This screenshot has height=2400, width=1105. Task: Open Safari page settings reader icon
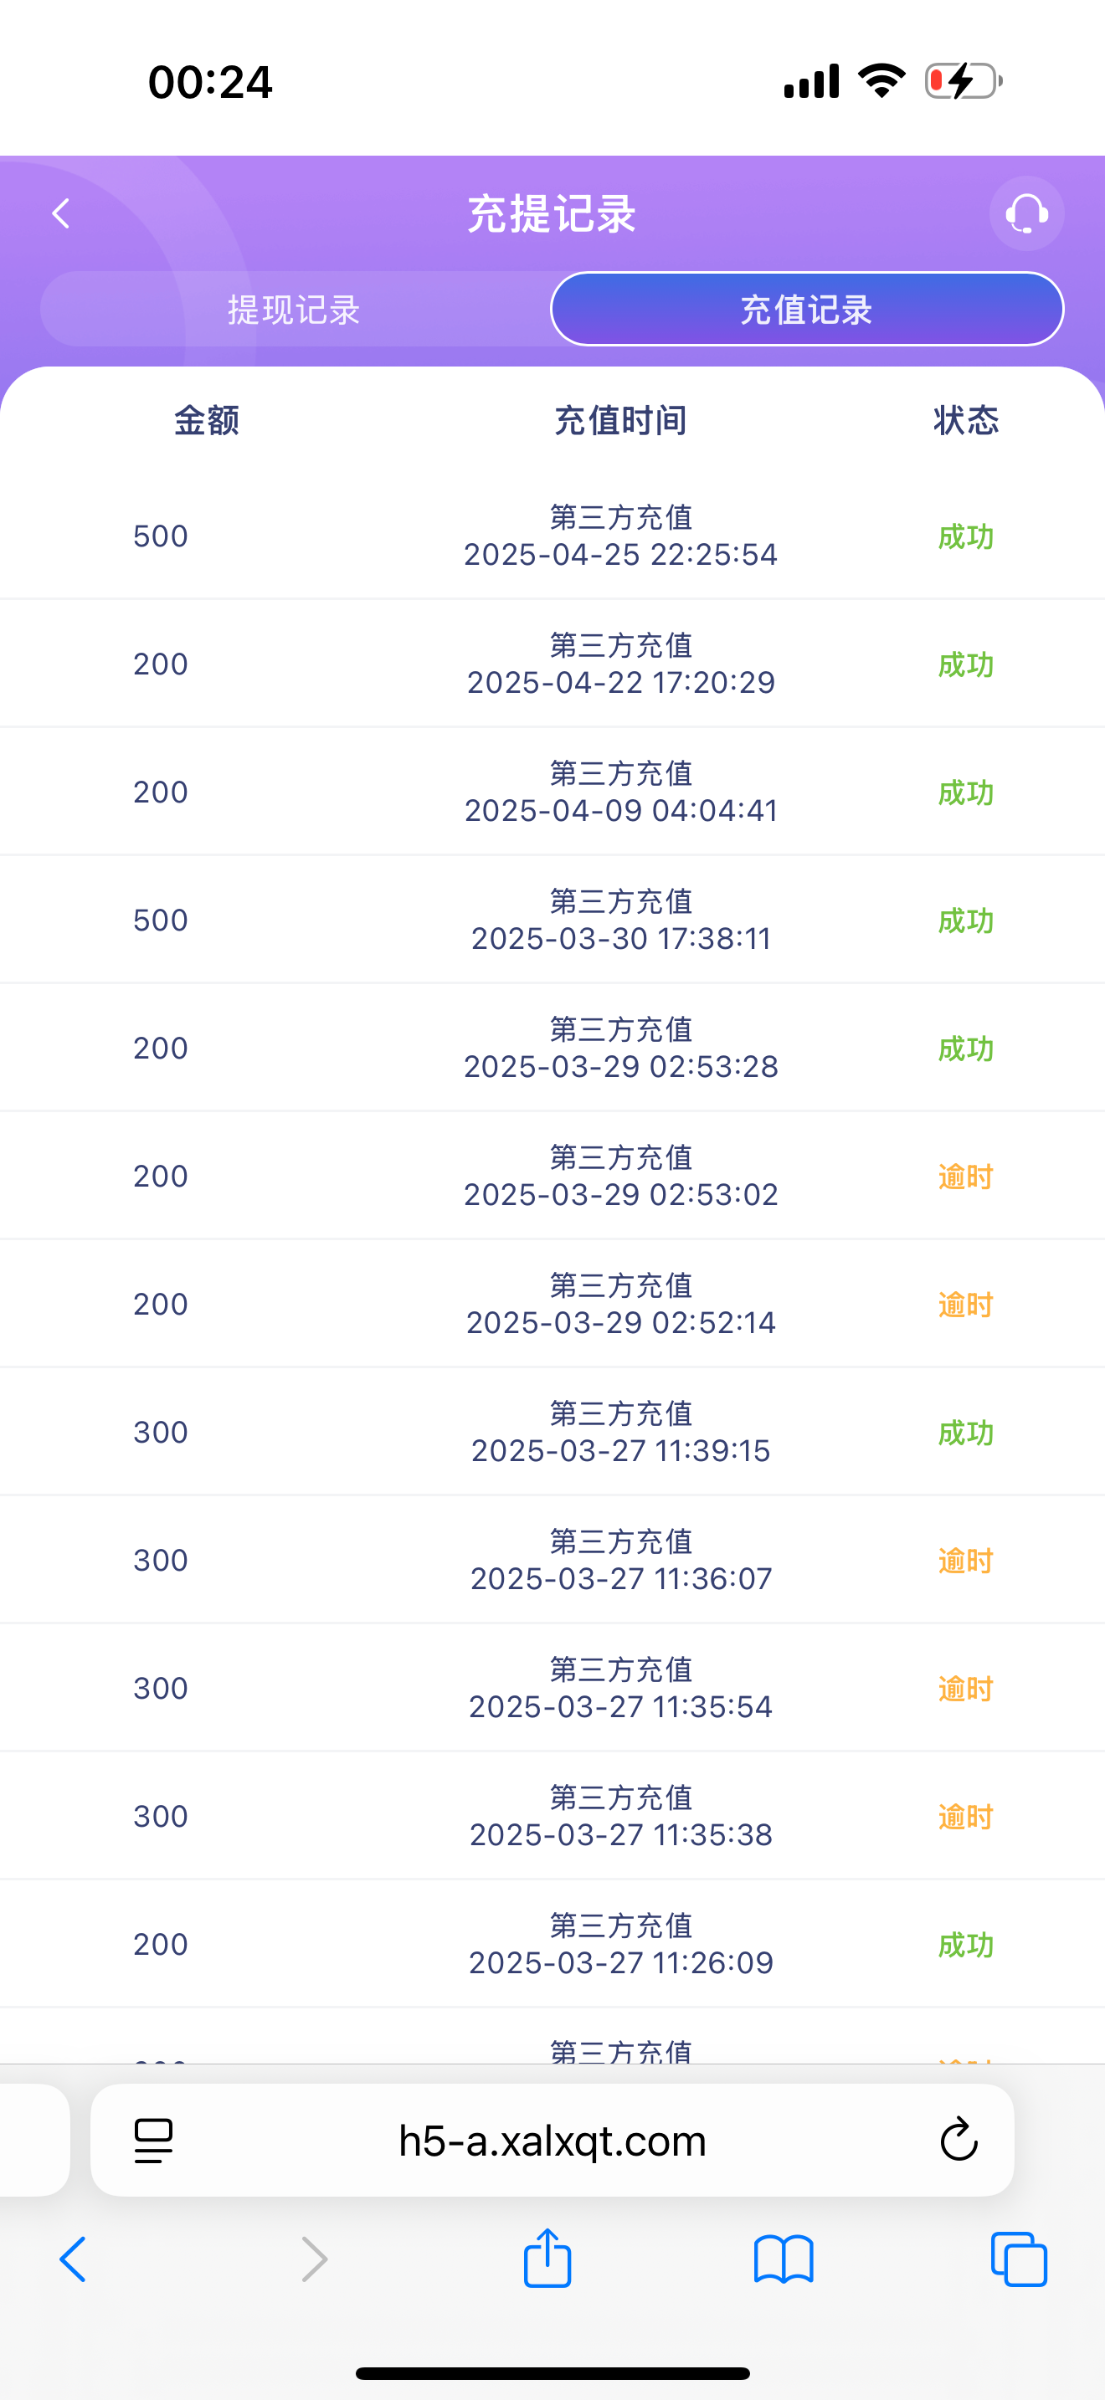153,2140
